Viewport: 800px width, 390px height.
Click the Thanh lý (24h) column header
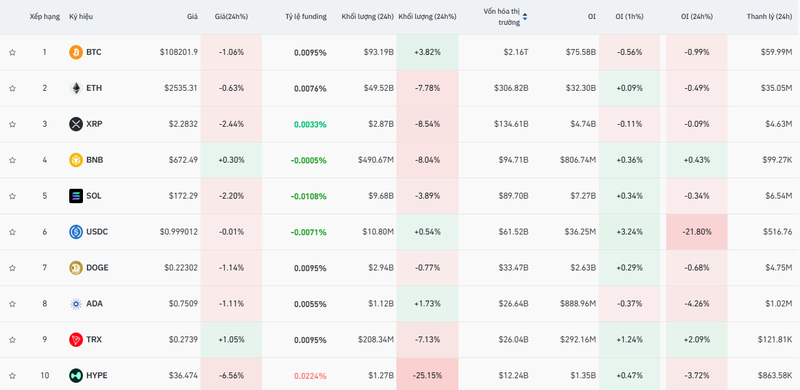pyautogui.click(x=769, y=16)
